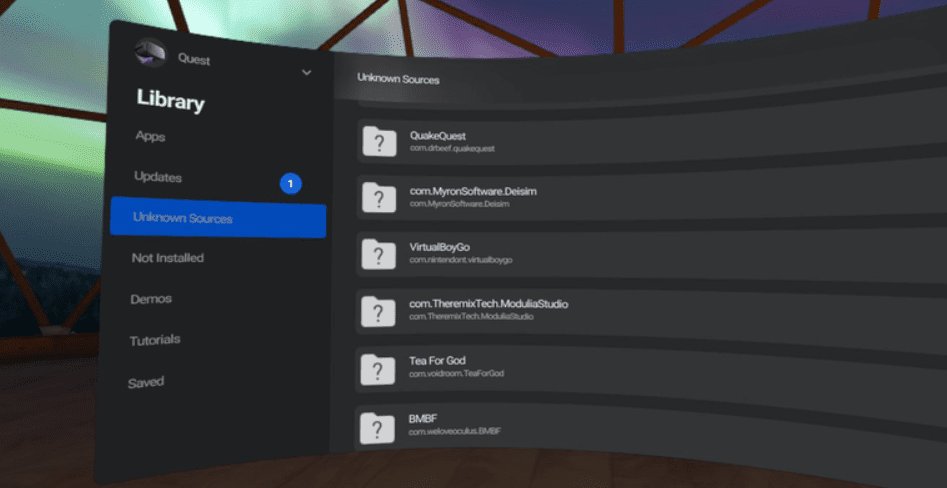947x488 pixels.
Task: Click the VirtualBoyGo folder icon
Action: point(379,254)
